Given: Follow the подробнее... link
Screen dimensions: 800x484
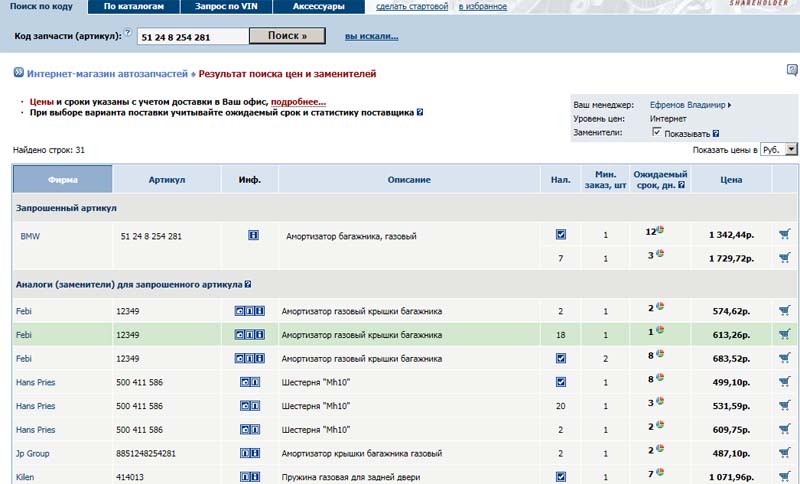Looking at the screenshot, I should coord(298,102).
